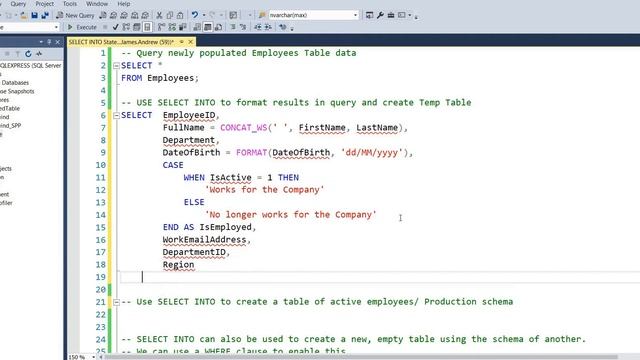The image size is (640, 360).
Task: Click Display Estimated Execution Plan icon
Action: [x=126, y=27]
